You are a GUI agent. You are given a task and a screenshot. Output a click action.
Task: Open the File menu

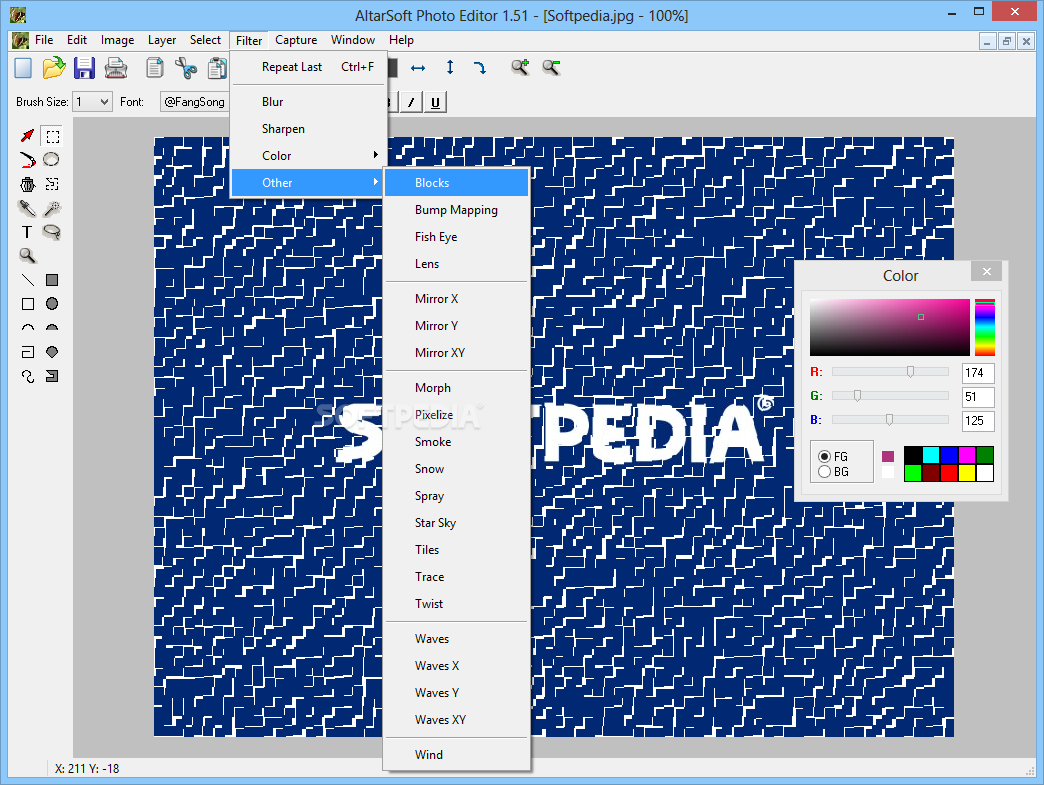tap(44, 40)
